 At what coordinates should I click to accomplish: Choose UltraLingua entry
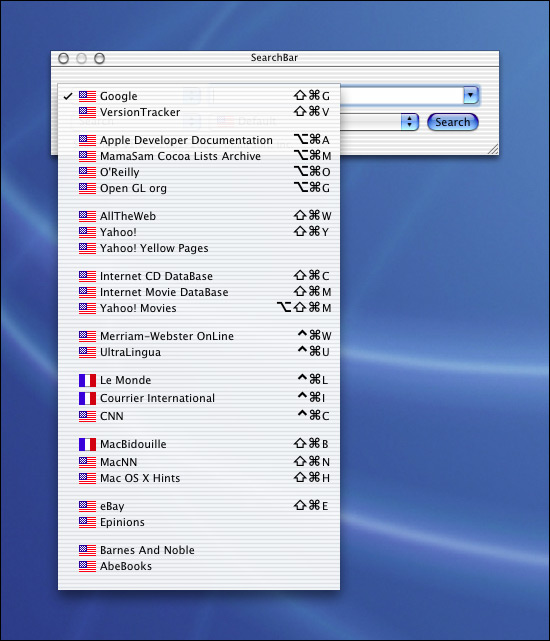coord(199,352)
